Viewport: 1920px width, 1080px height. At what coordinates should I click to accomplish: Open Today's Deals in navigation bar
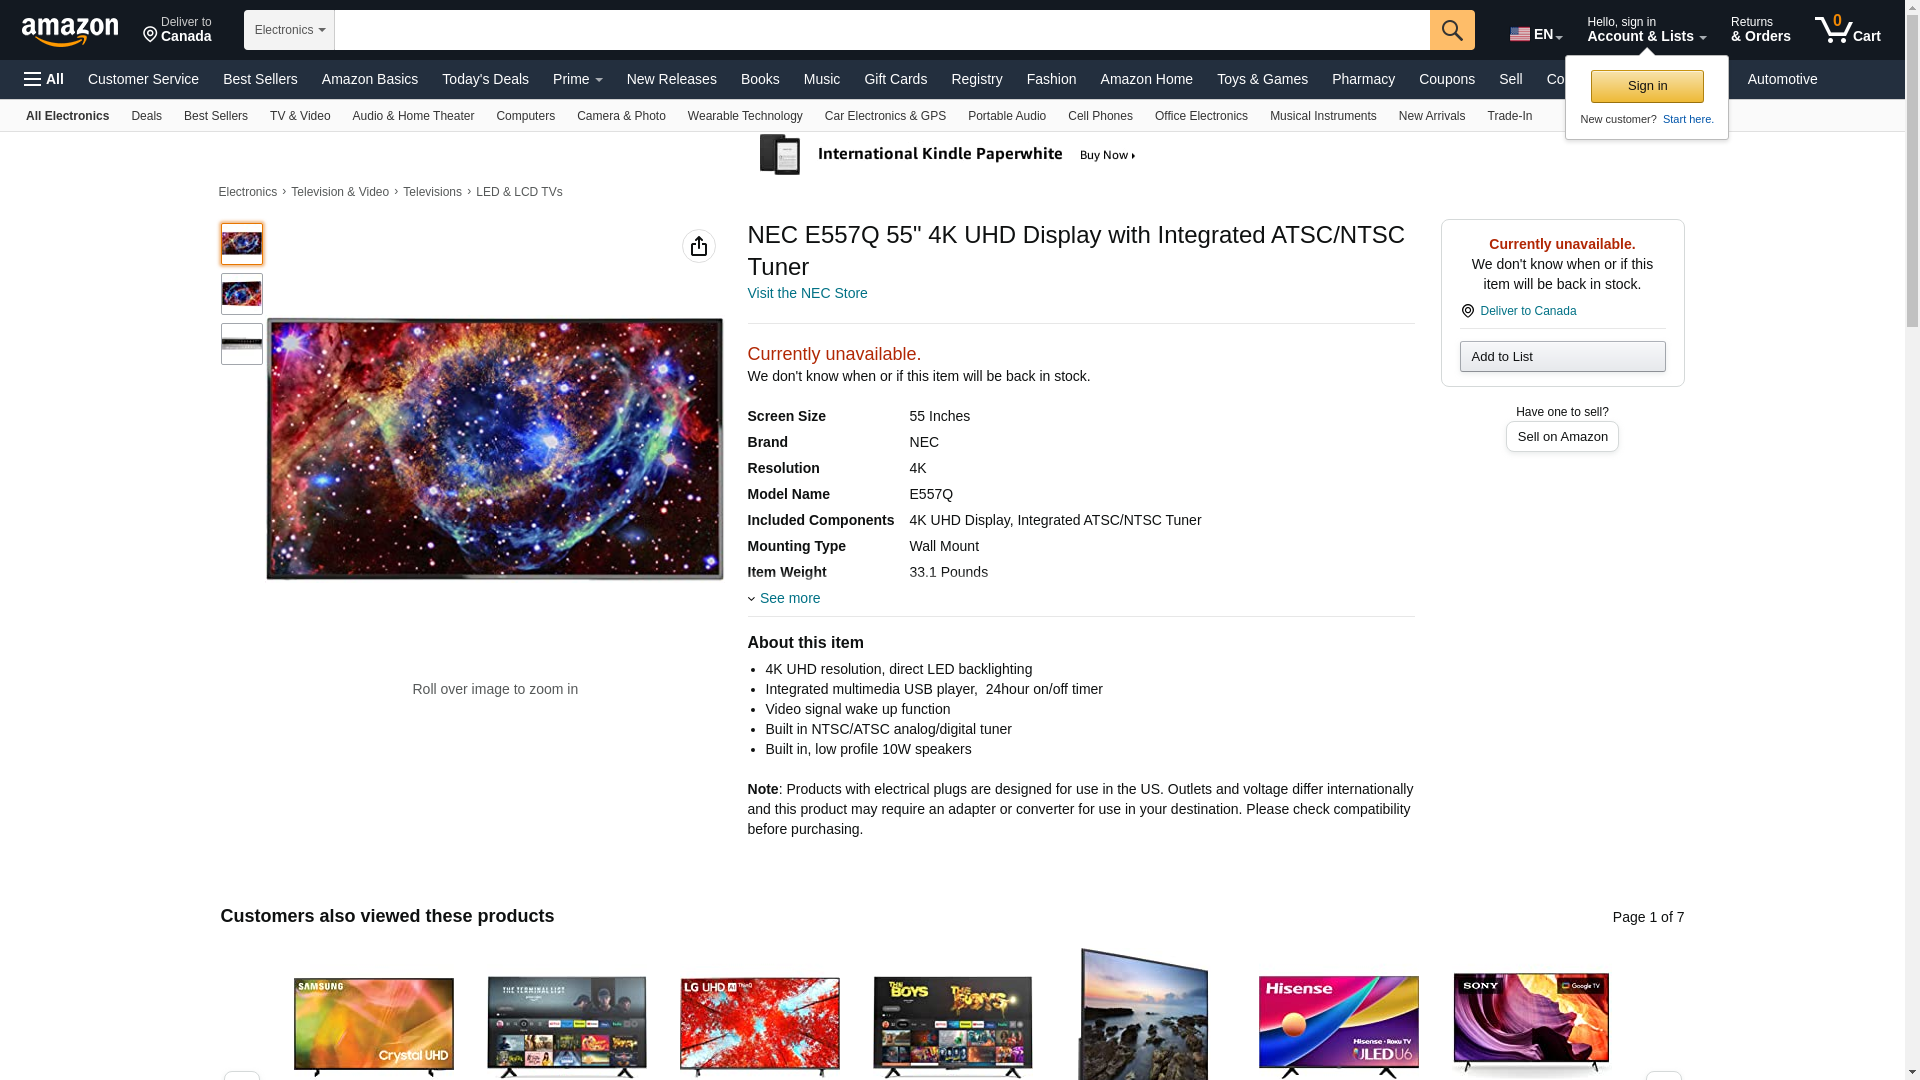485,79
